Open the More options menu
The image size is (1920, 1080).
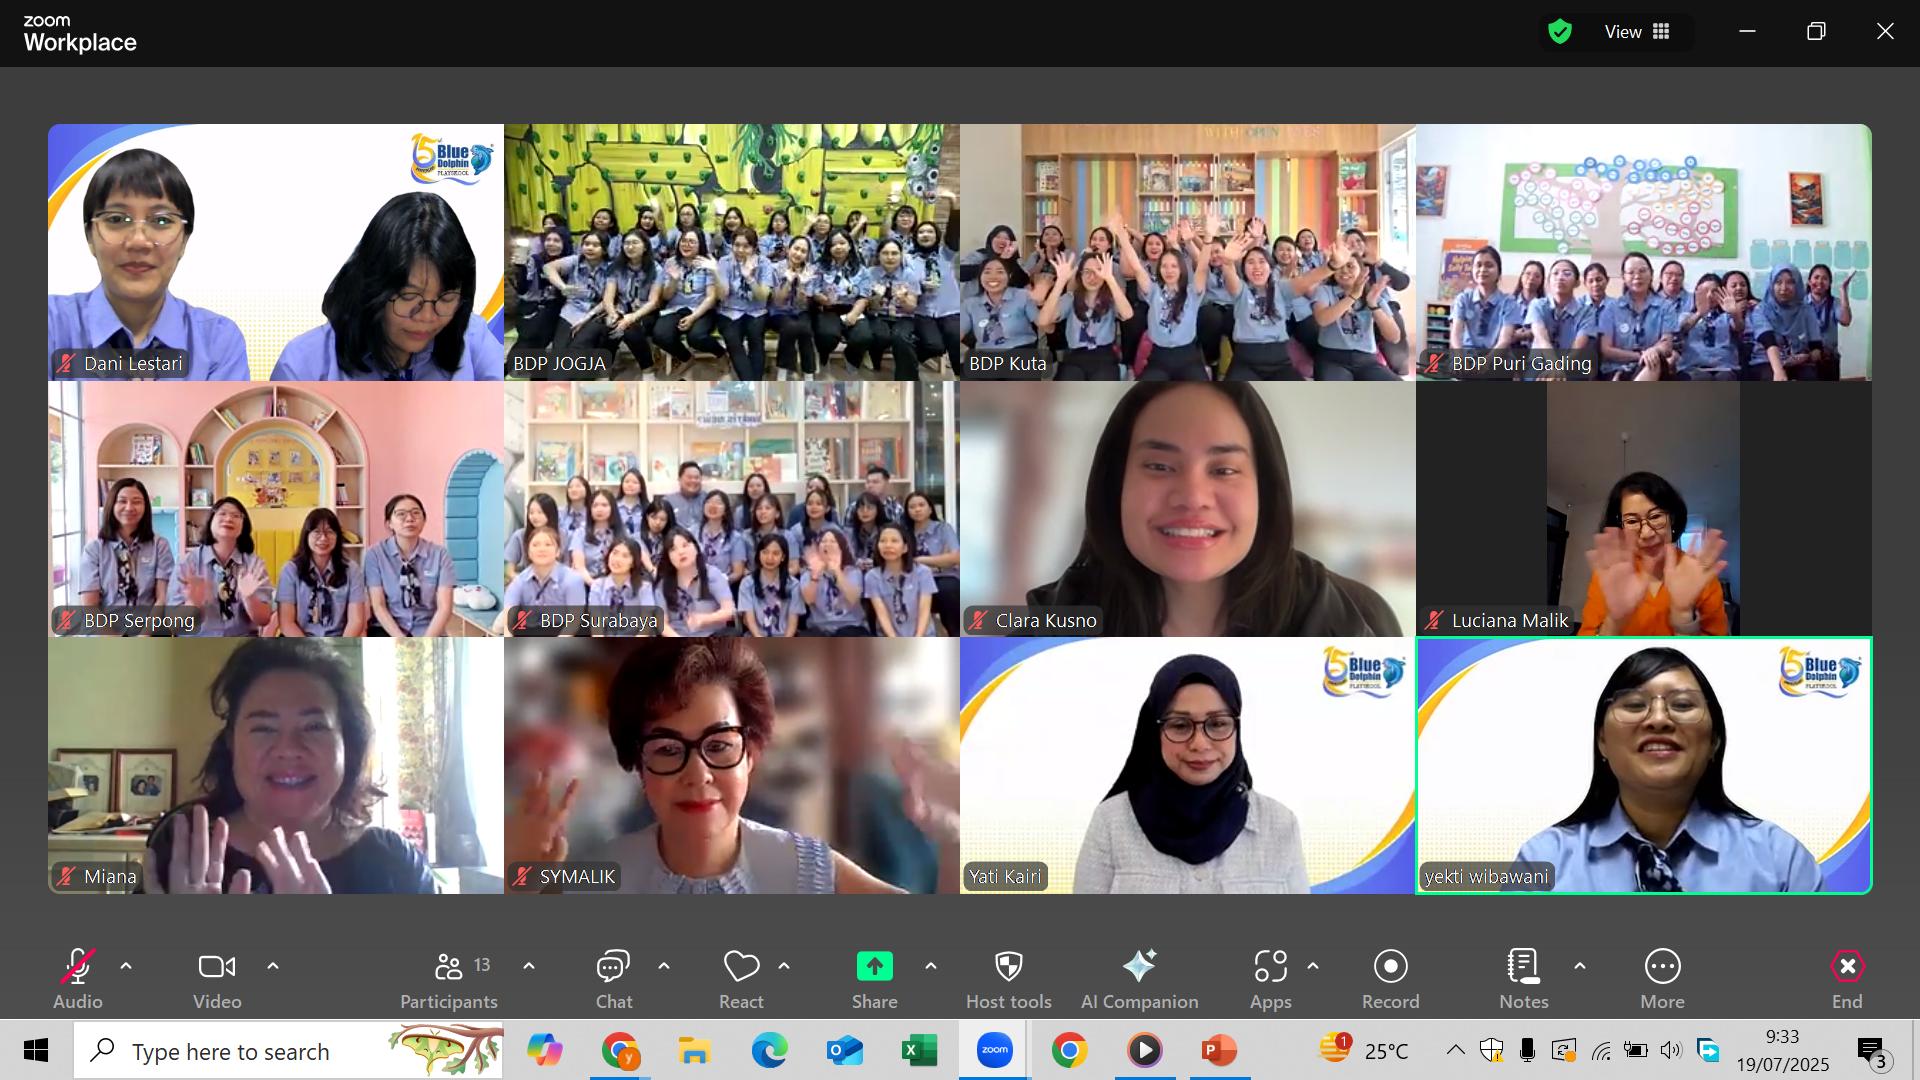click(x=1662, y=967)
